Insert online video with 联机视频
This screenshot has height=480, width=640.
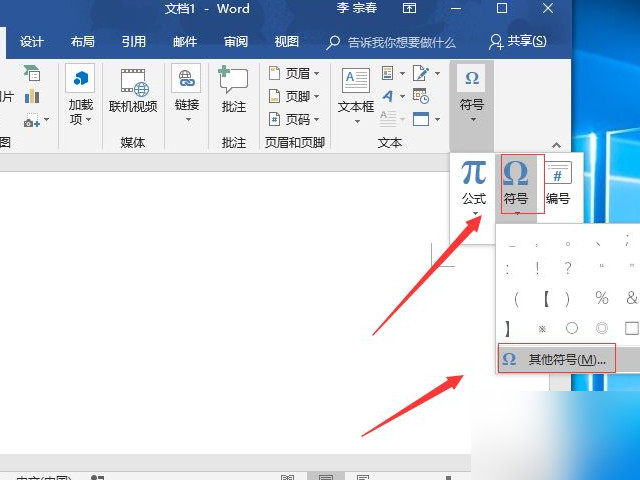tap(133, 92)
